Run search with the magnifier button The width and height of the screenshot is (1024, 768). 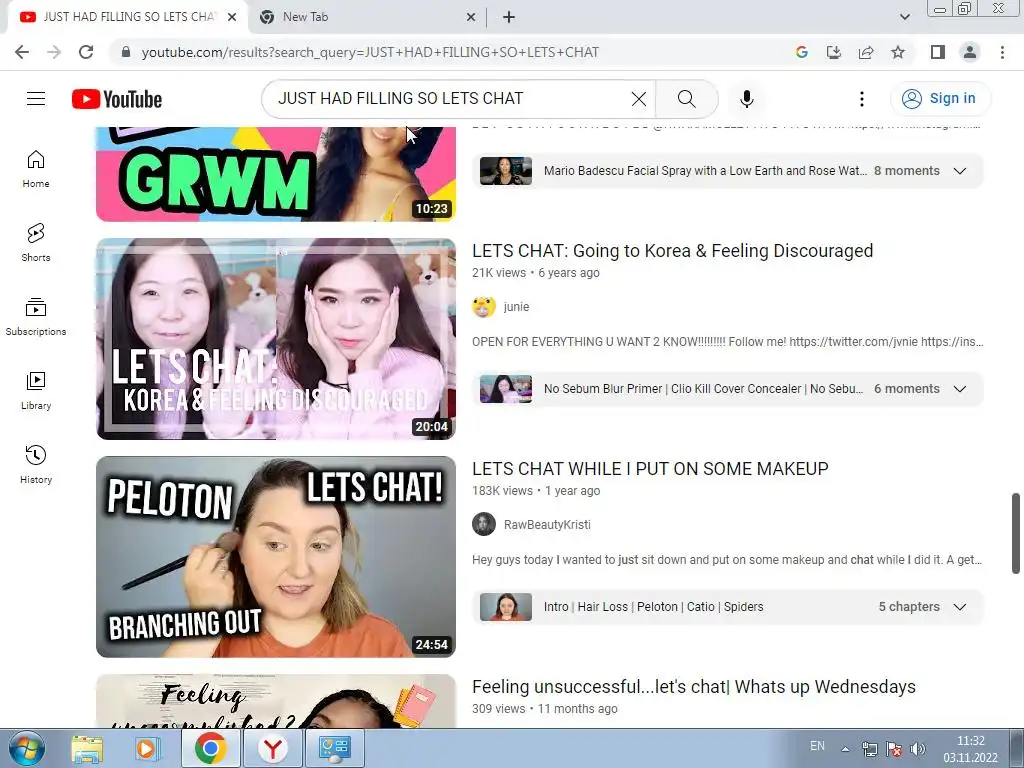point(686,99)
